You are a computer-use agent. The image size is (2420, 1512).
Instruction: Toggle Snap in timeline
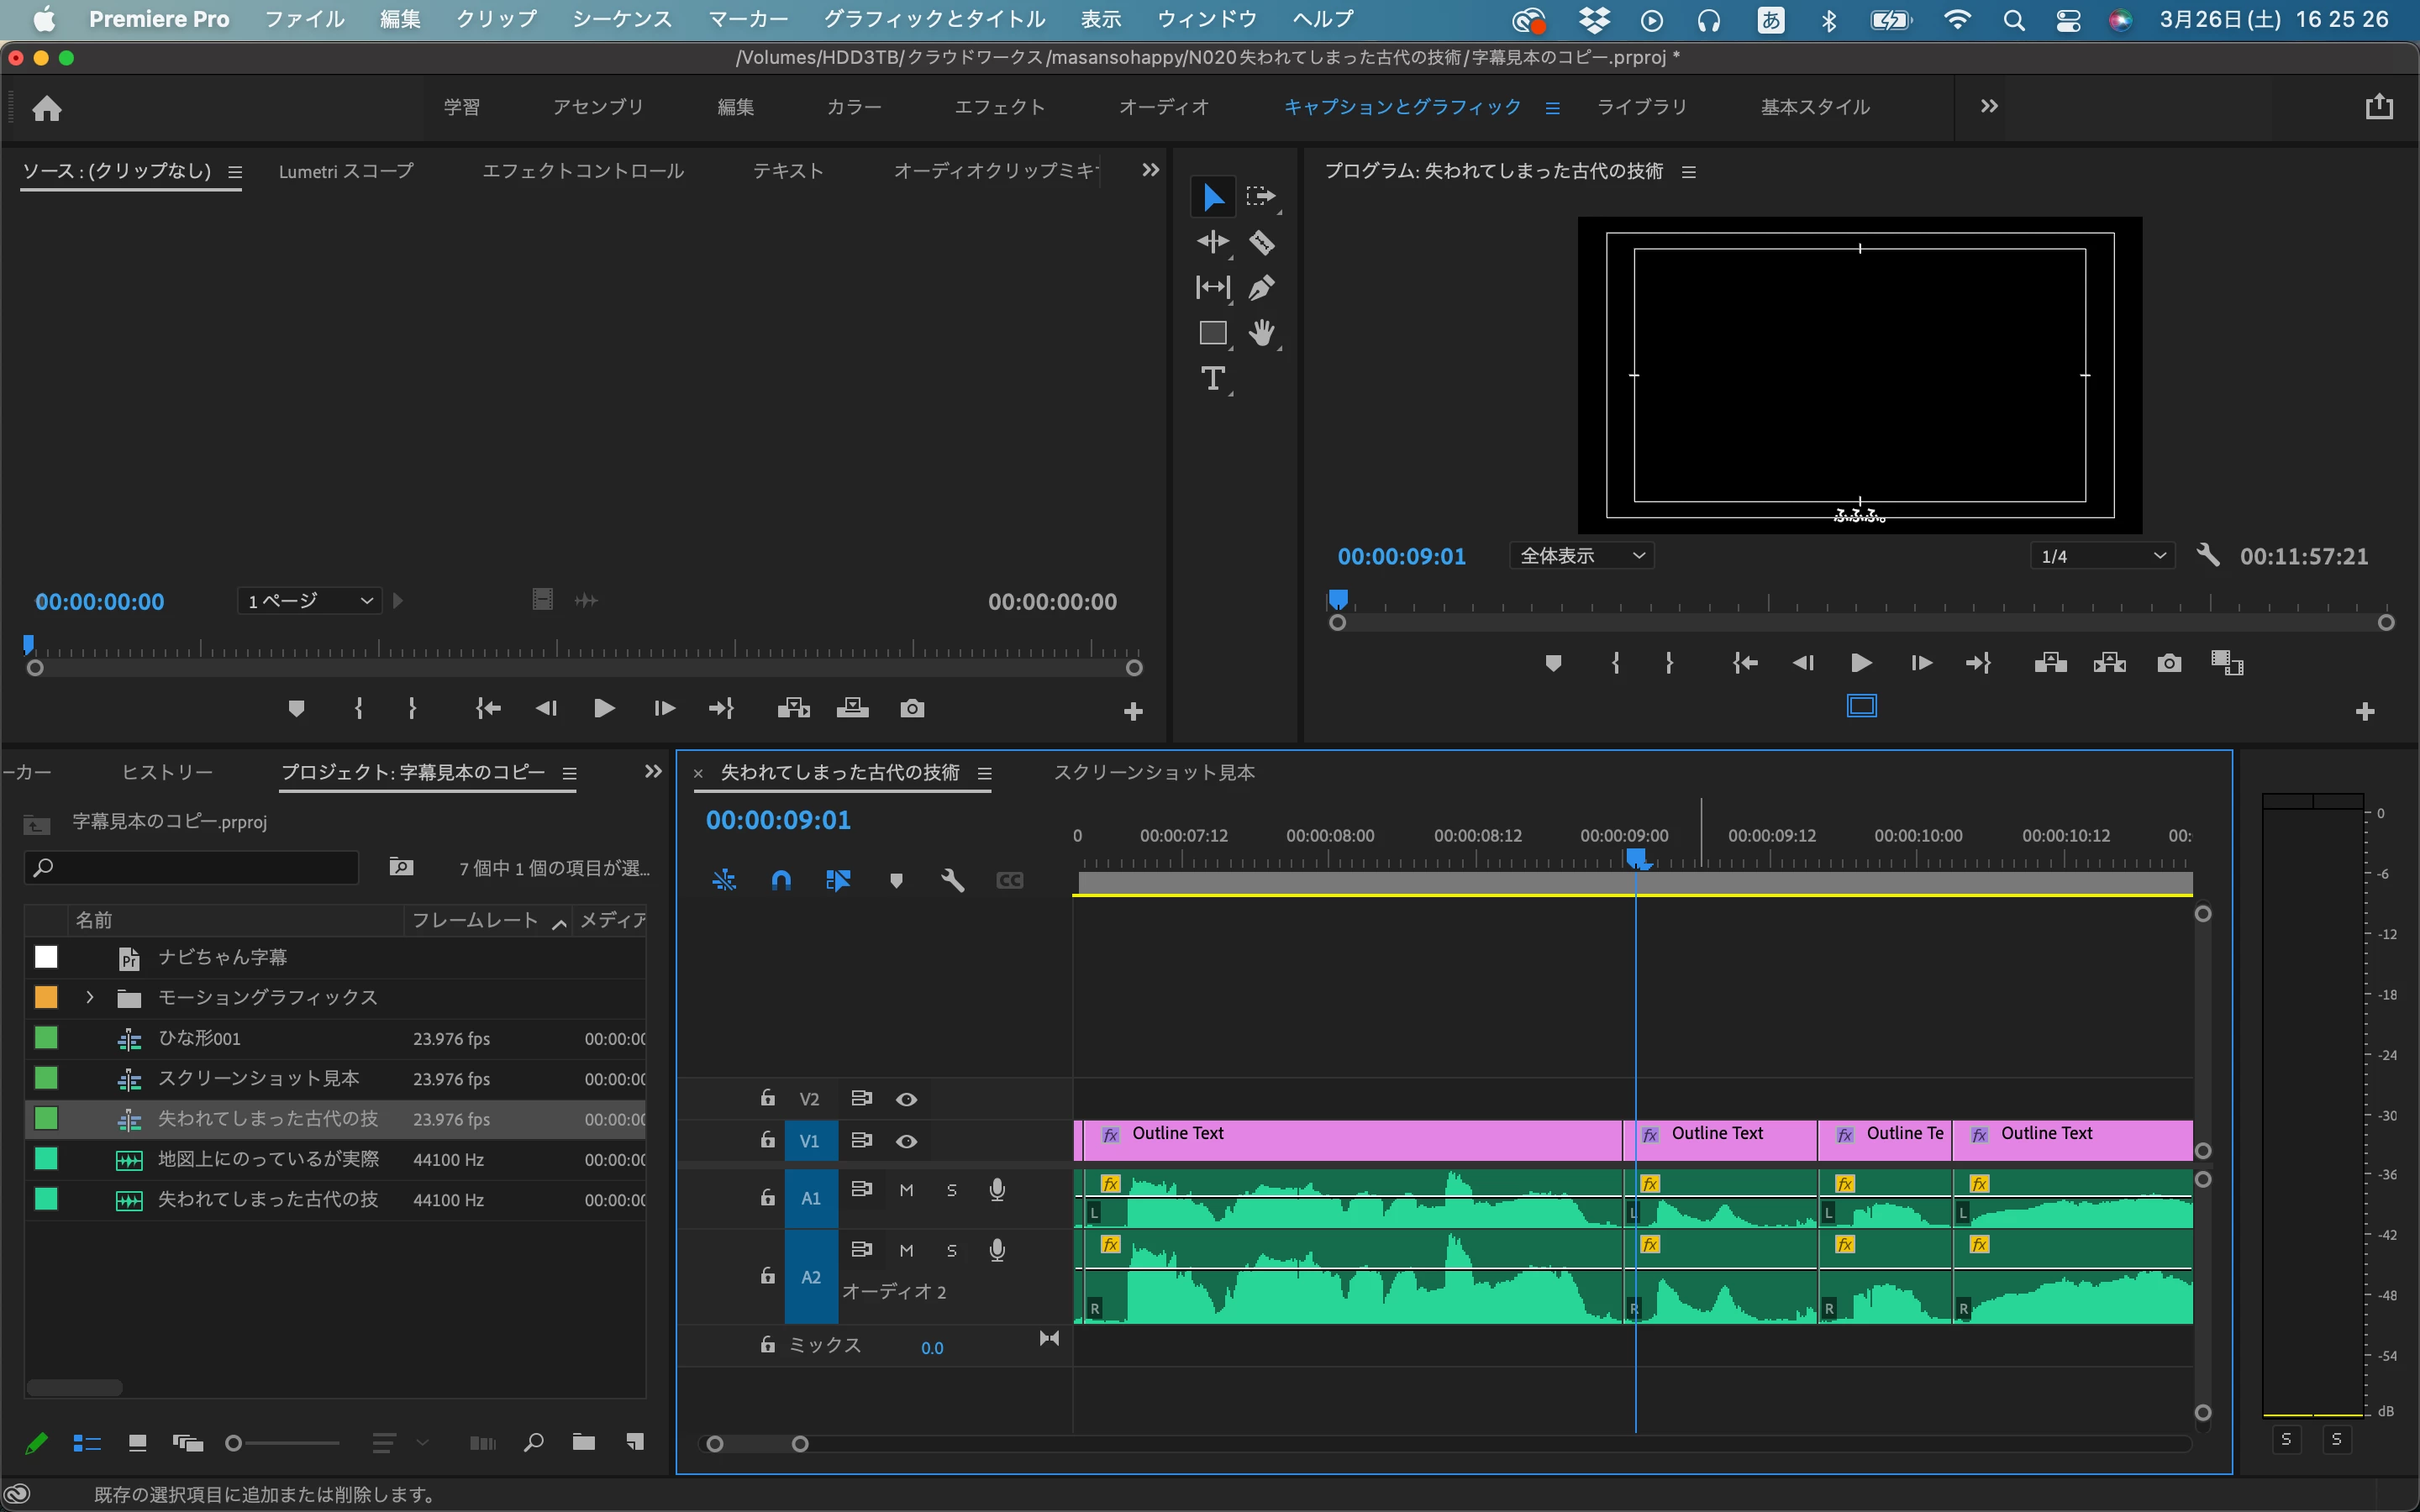tap(781, 880)
